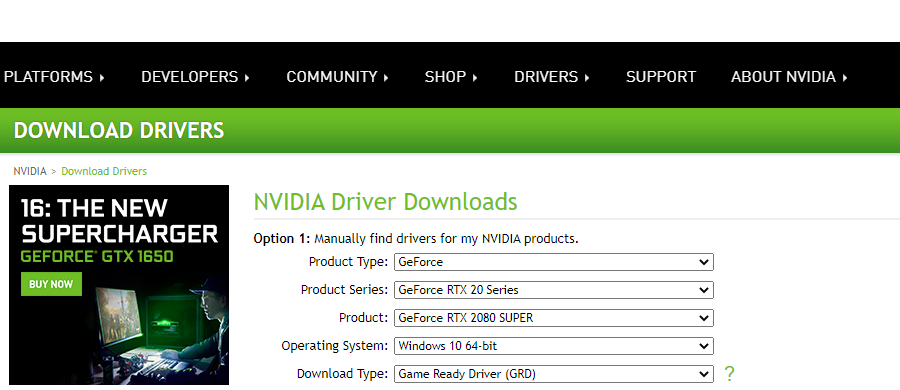The image size is (900, 390).
Task: Click the GeForce GTX 1650 ad image
Action: pyautogui.click(x=119, y=285)
